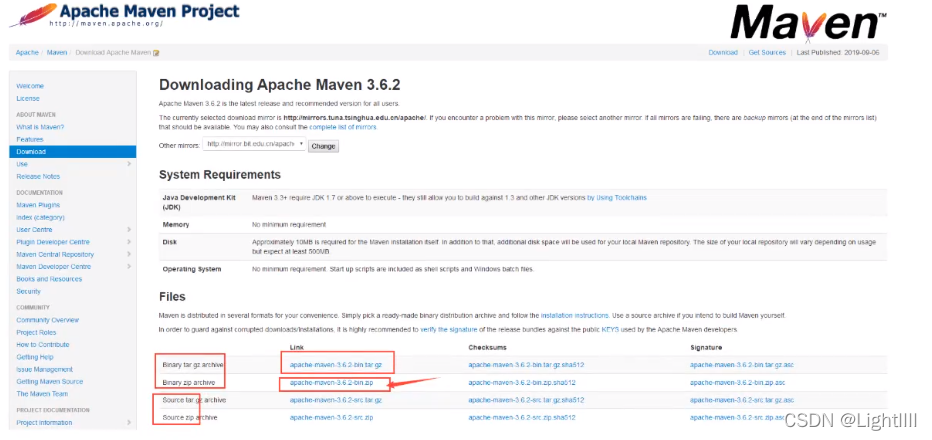The width and height of the screenshot is (932, 440).
Task: Open apache-maven-3.6.2-src.tar.gz.asc signature
Action: pyautogui.click(x=742, y=400)
